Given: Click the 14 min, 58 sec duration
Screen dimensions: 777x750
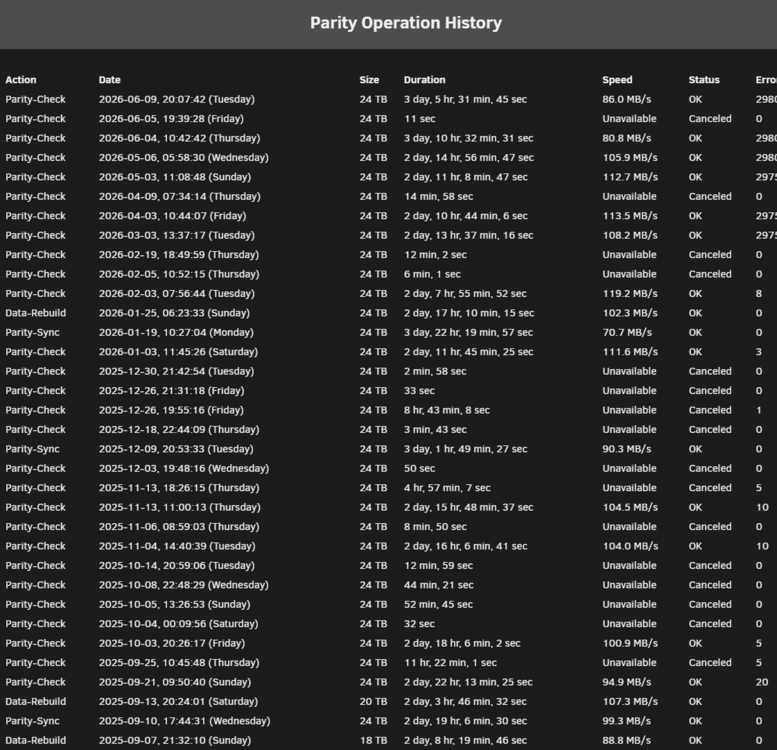Looking at the screenshot, I should (x=439, y=197).
